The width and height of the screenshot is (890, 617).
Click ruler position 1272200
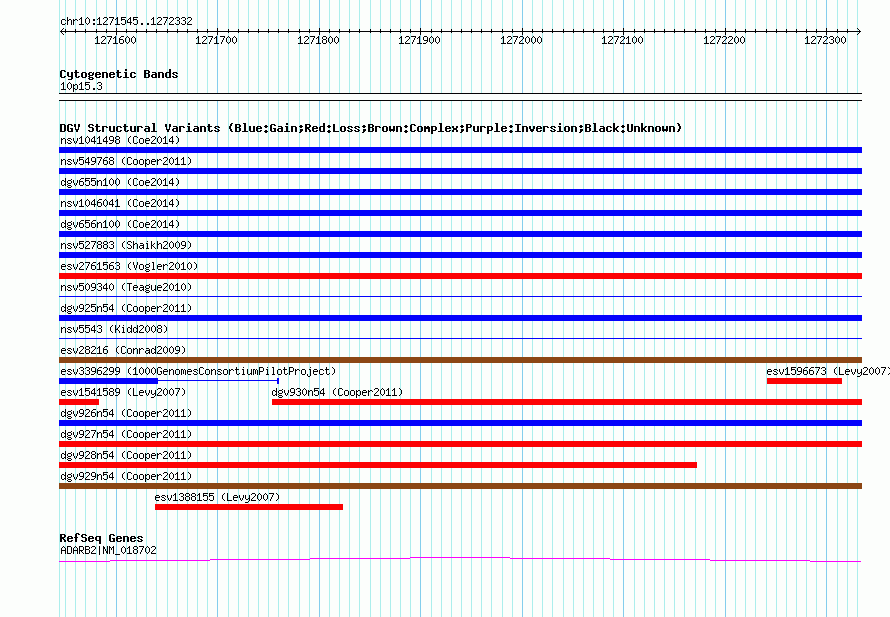pos(724,40)
